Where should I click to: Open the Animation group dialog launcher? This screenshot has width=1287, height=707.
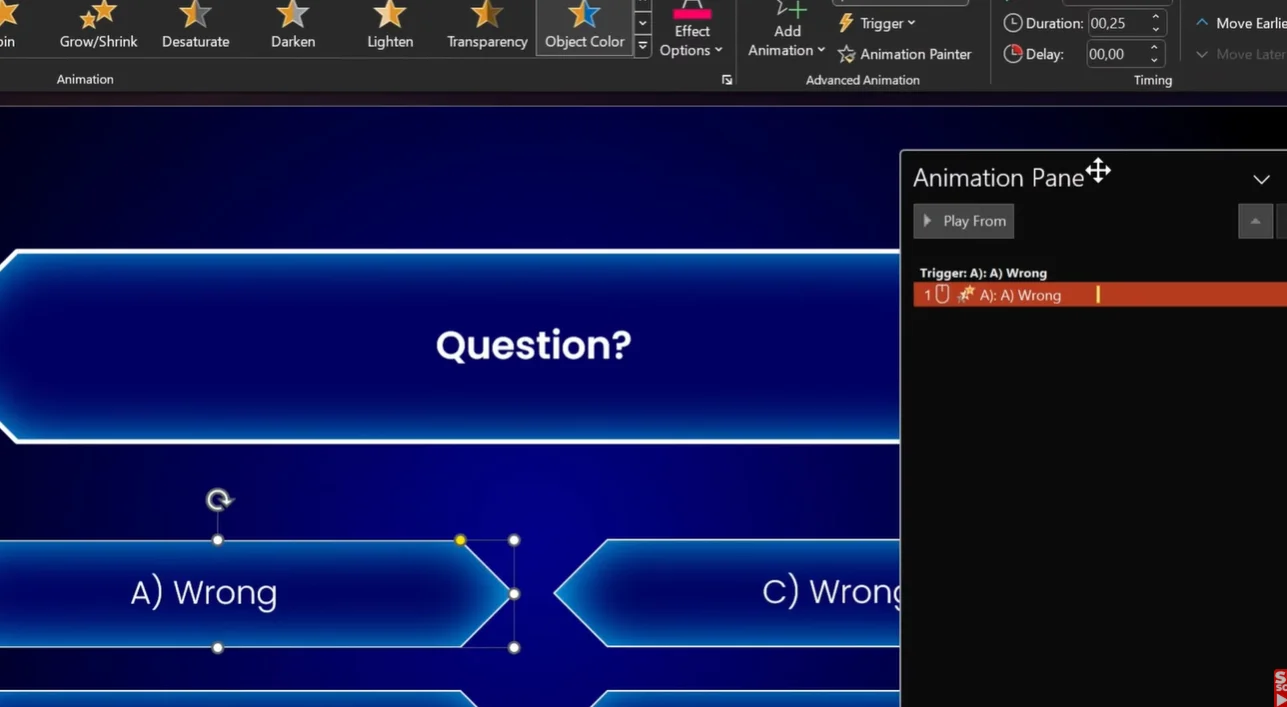pyautogui.click(x=727, y=80)
